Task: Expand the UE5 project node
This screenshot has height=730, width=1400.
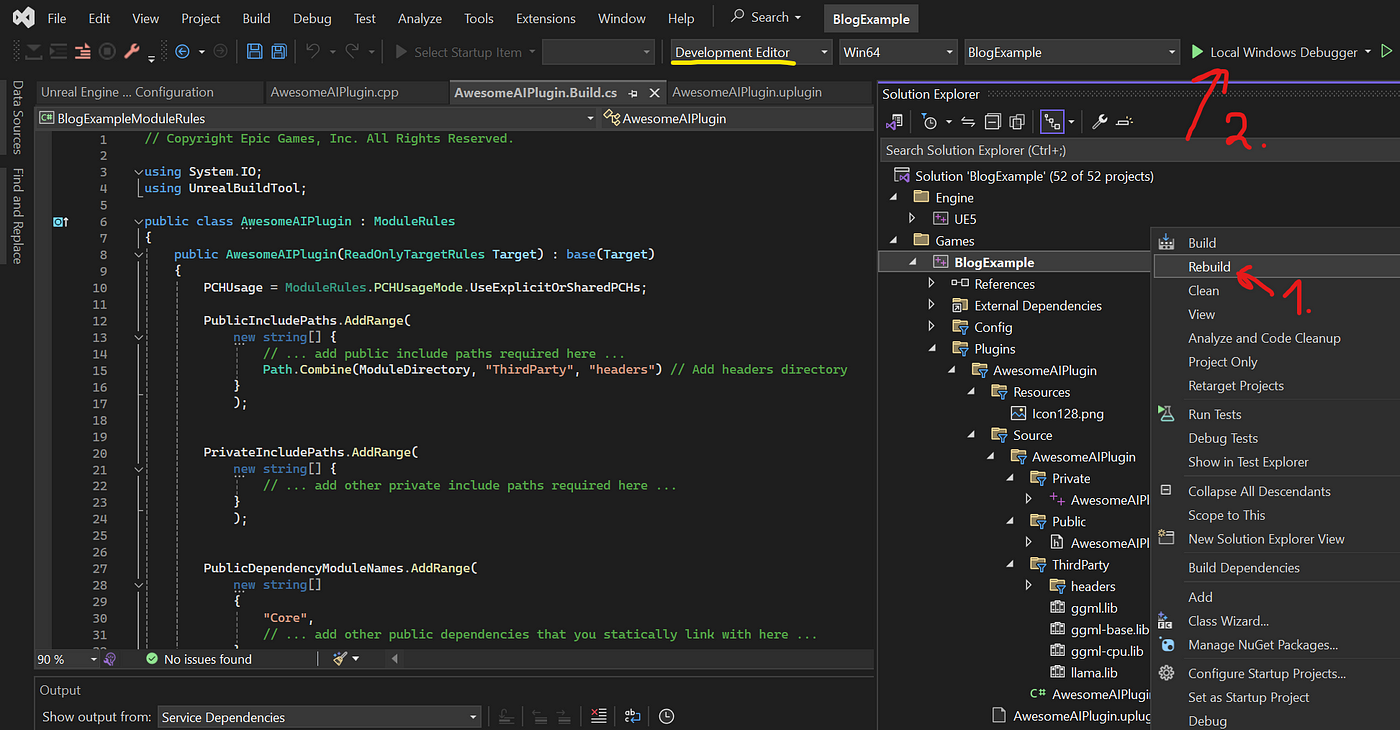Action: pos(912,218)
